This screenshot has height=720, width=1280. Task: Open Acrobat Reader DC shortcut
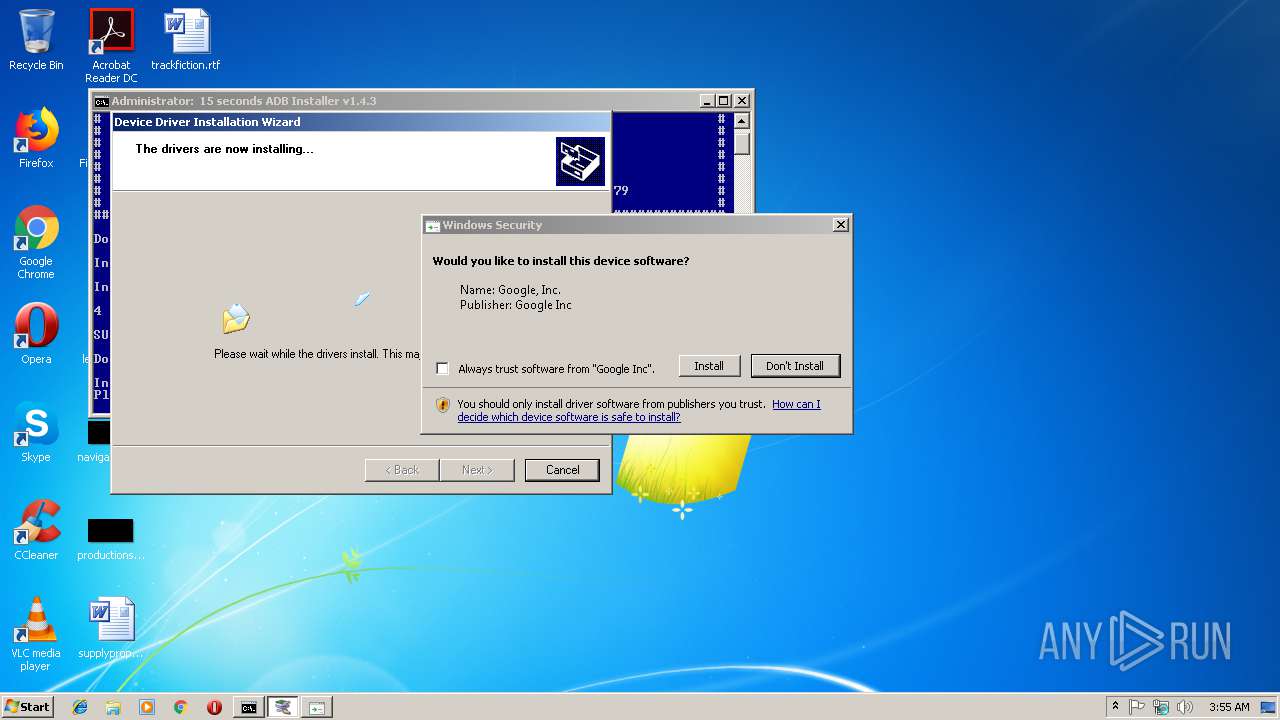[x=111, y=45]
